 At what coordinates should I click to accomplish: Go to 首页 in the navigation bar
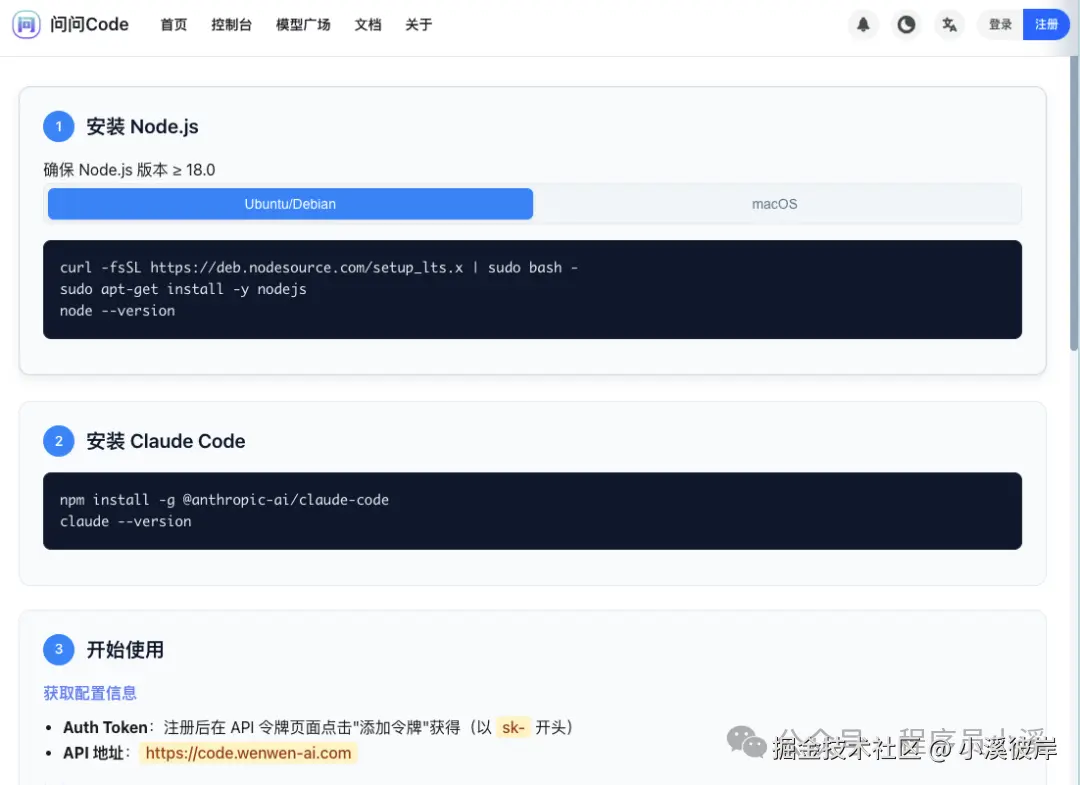click(x=173, y=24)
